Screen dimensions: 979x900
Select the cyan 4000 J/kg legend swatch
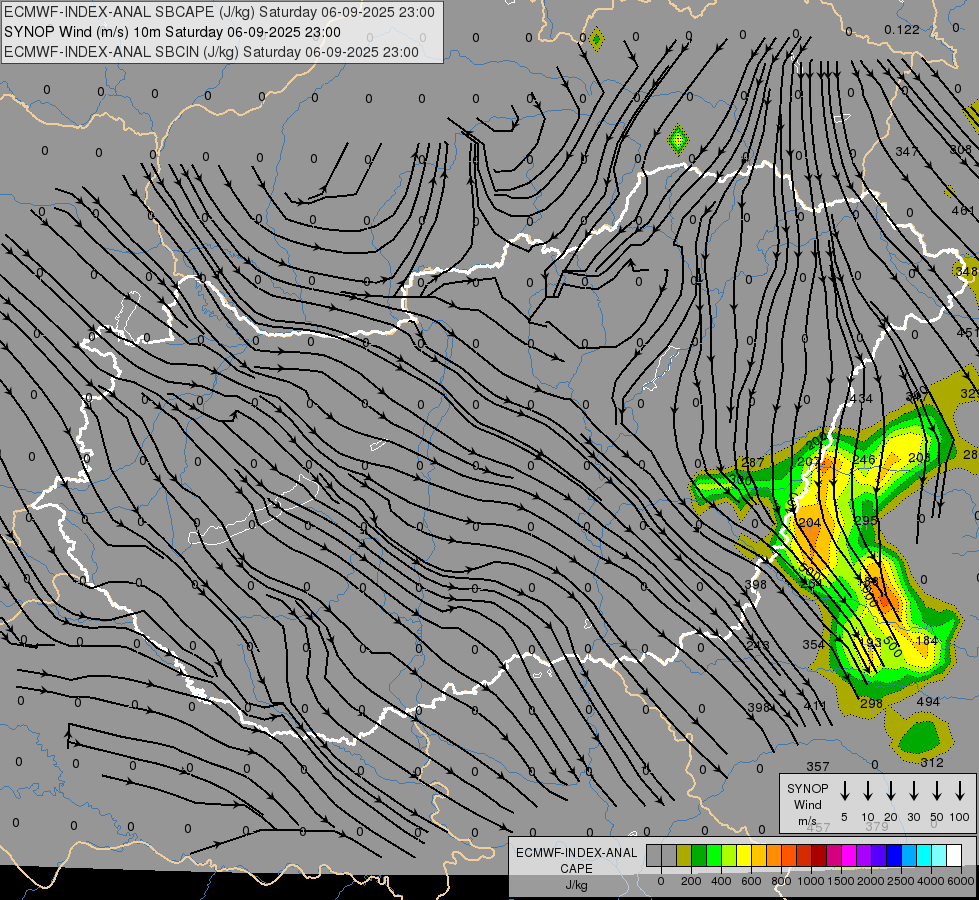click(x=924, y=856)
